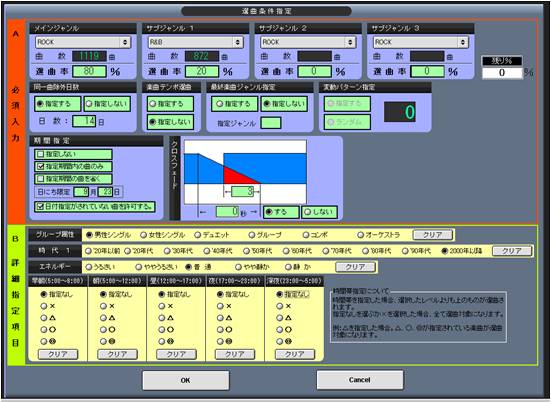551x403 pixels.
Task: Click the sub genre 3 選曲率 percentage field
Action: (427, 71)
